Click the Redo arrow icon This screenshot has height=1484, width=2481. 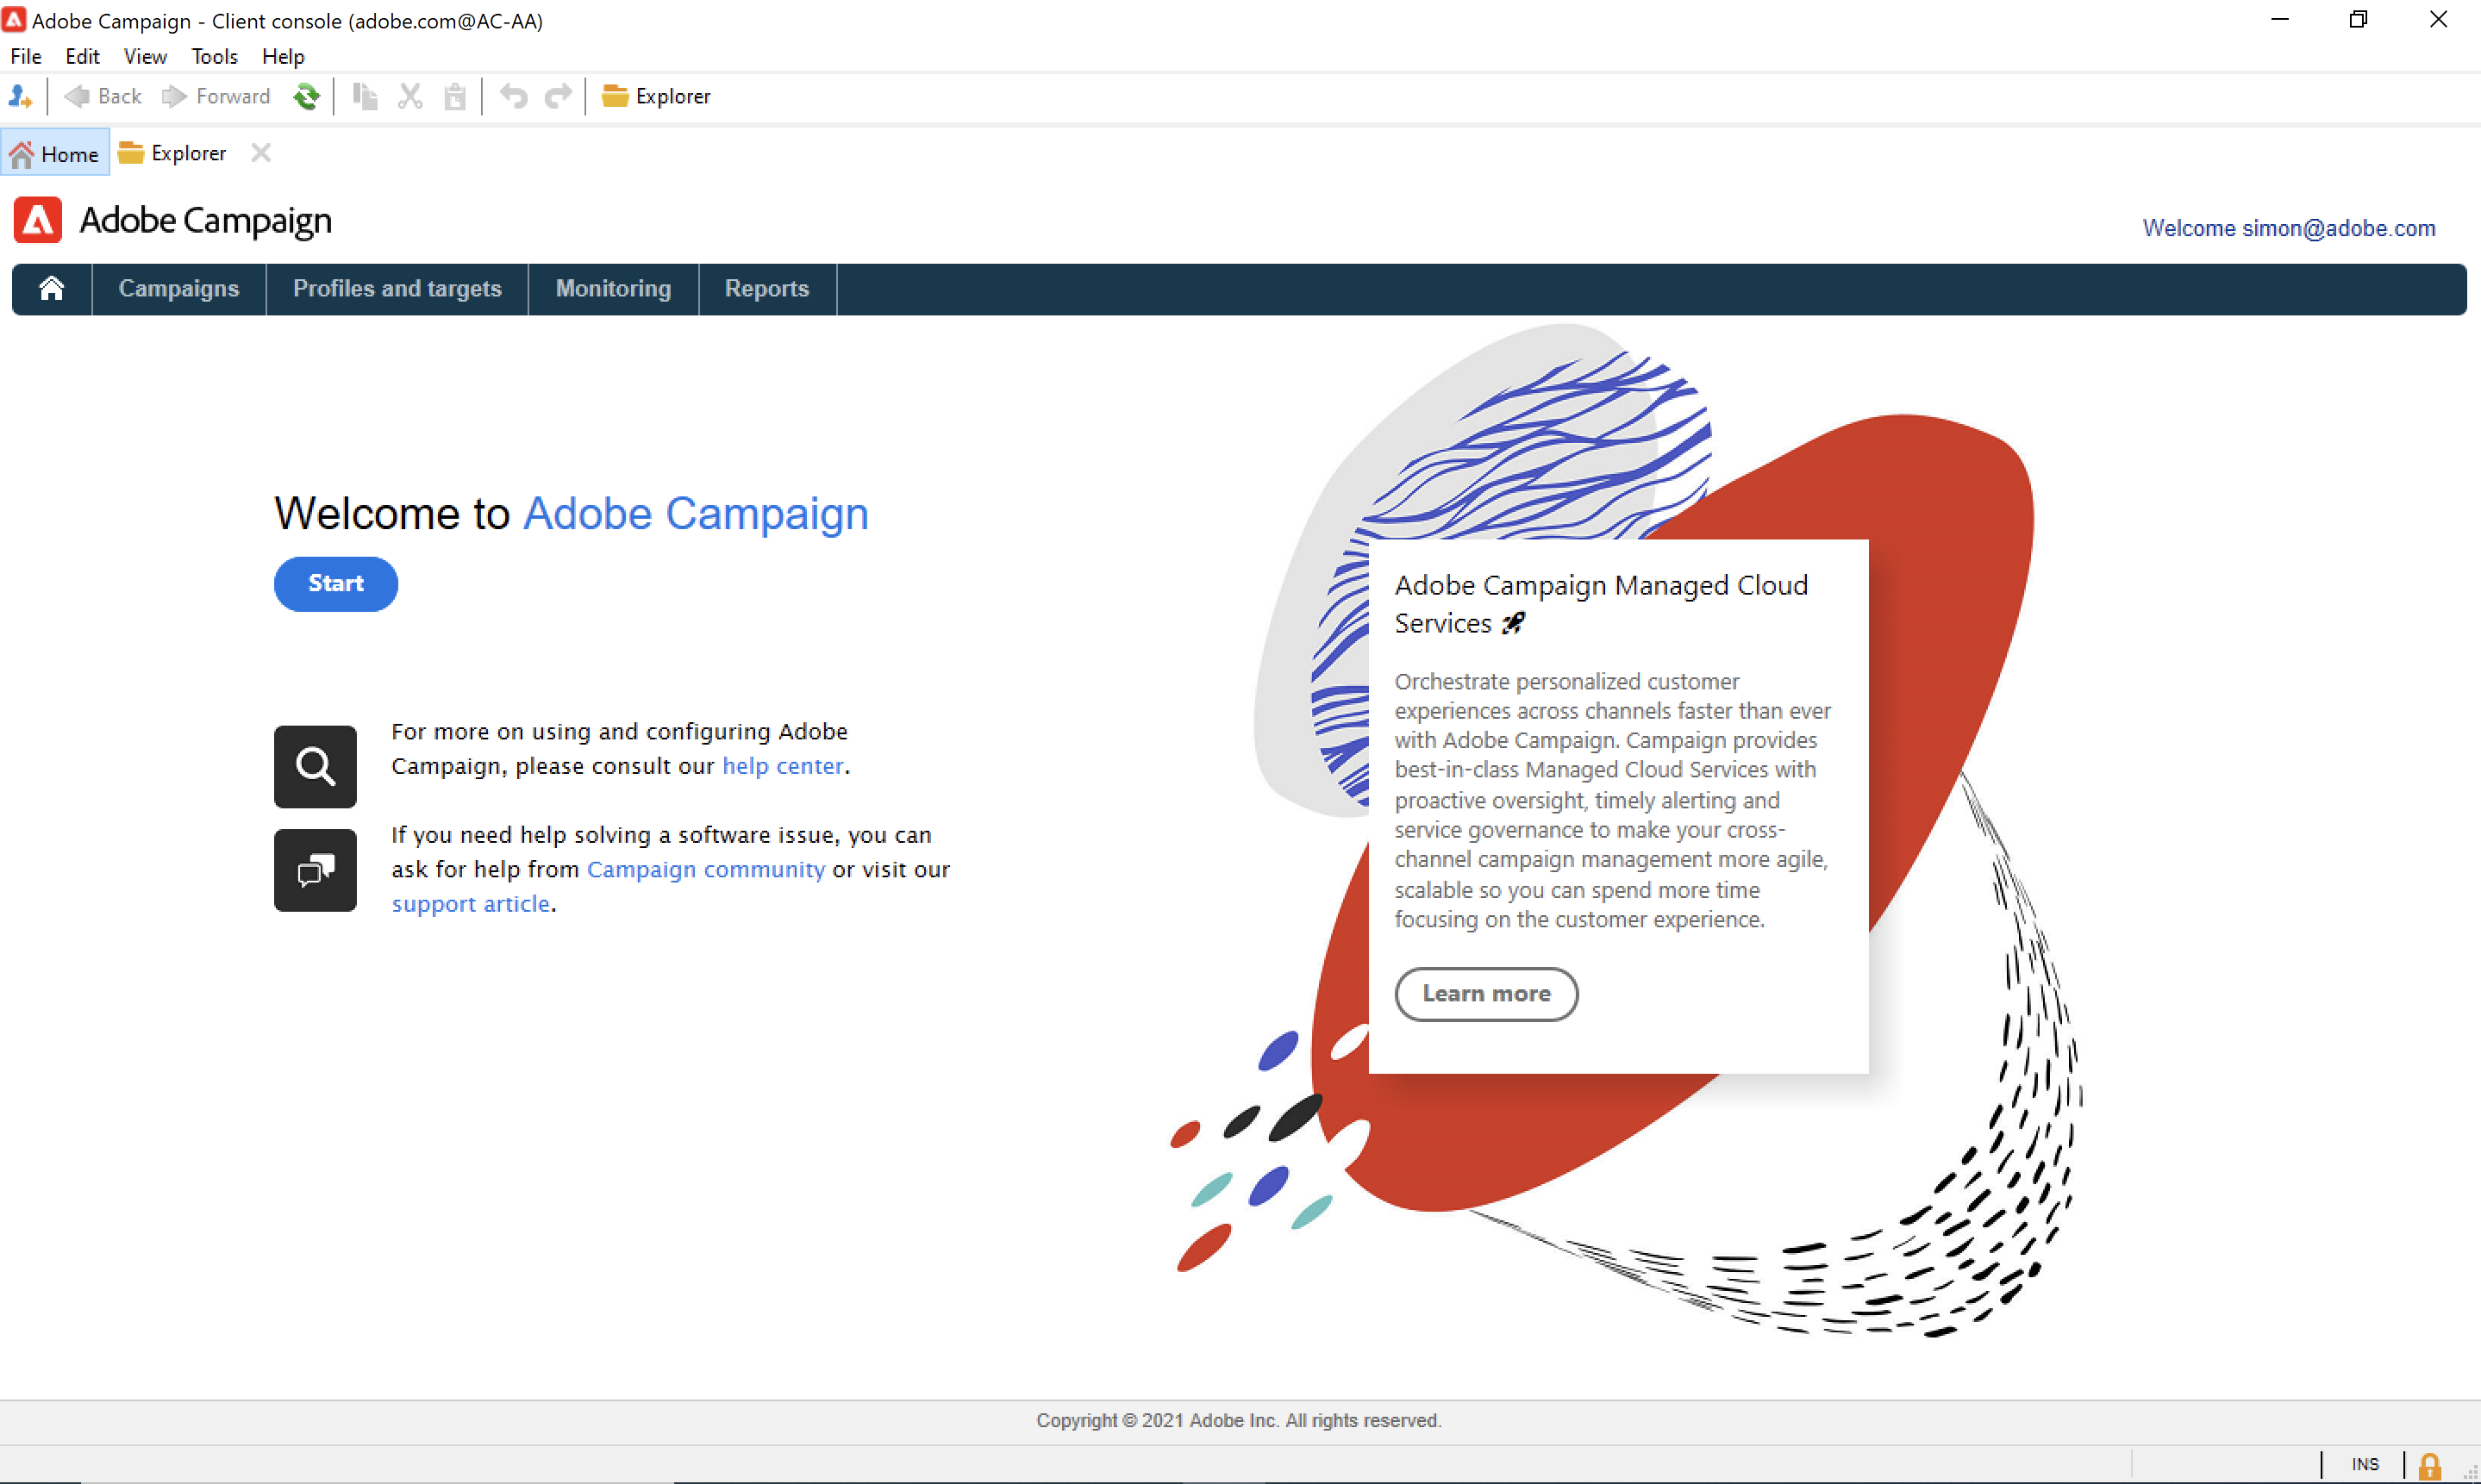[x=558, y=96]
